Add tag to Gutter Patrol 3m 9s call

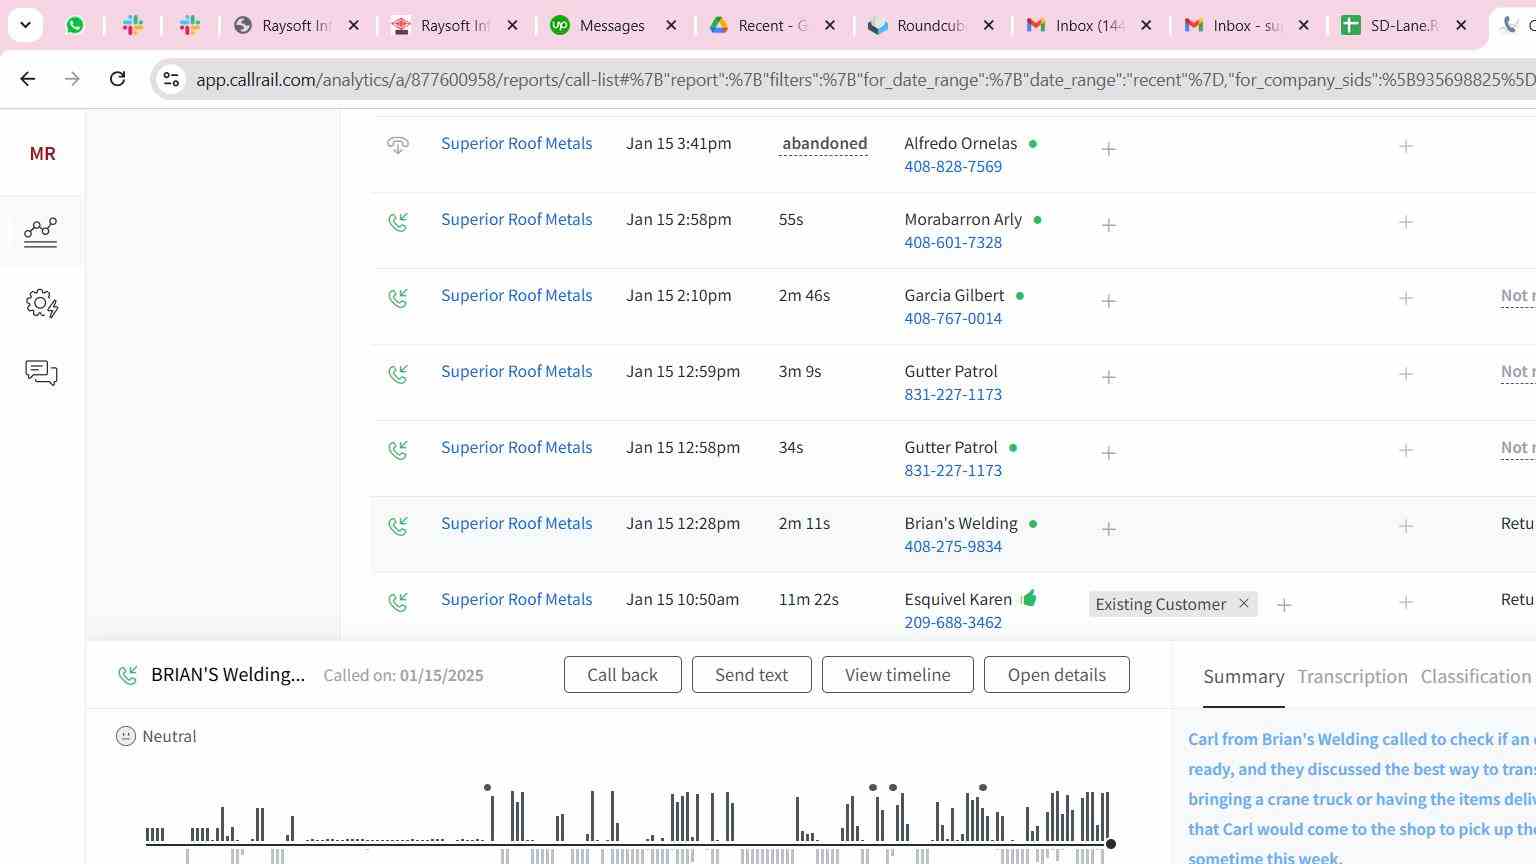(1108, 377)
